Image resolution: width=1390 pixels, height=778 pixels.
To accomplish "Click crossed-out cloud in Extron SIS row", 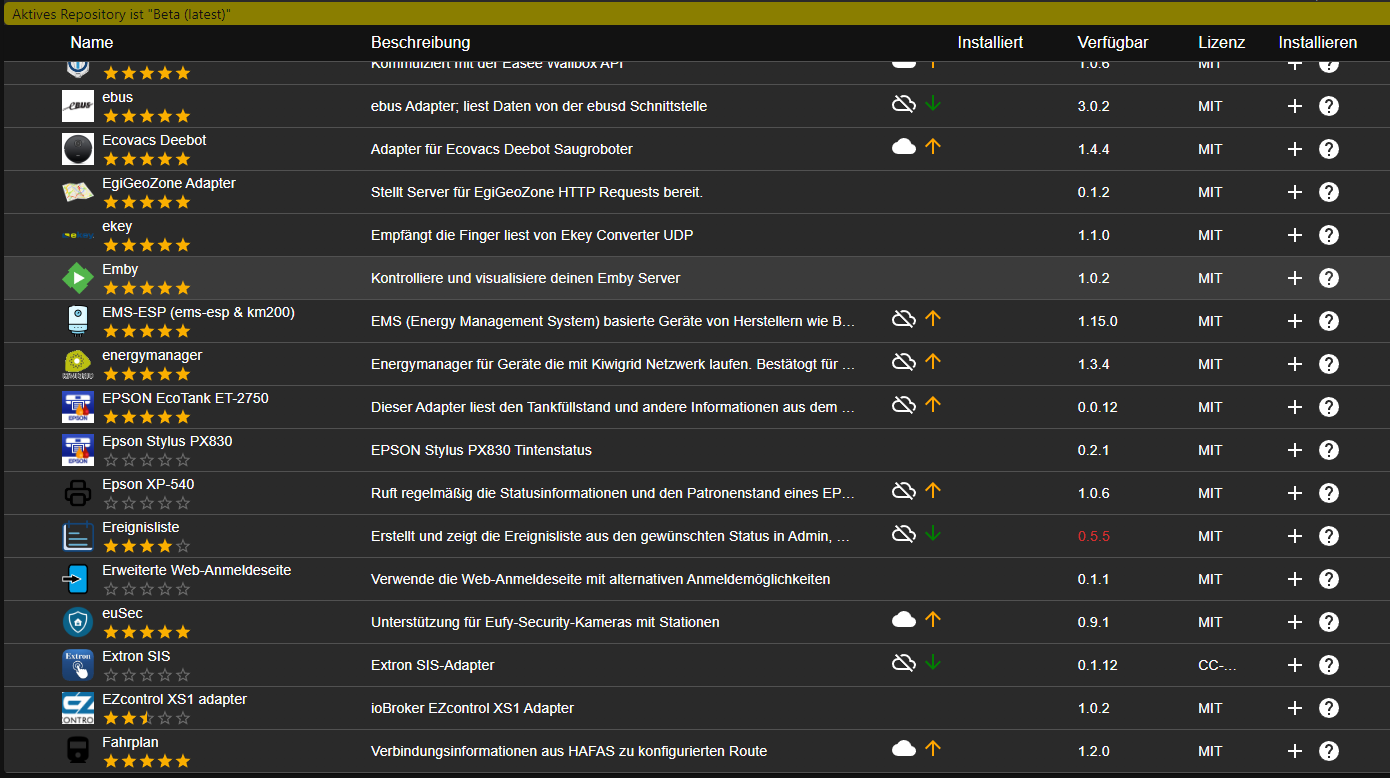I will pos(904,662).
